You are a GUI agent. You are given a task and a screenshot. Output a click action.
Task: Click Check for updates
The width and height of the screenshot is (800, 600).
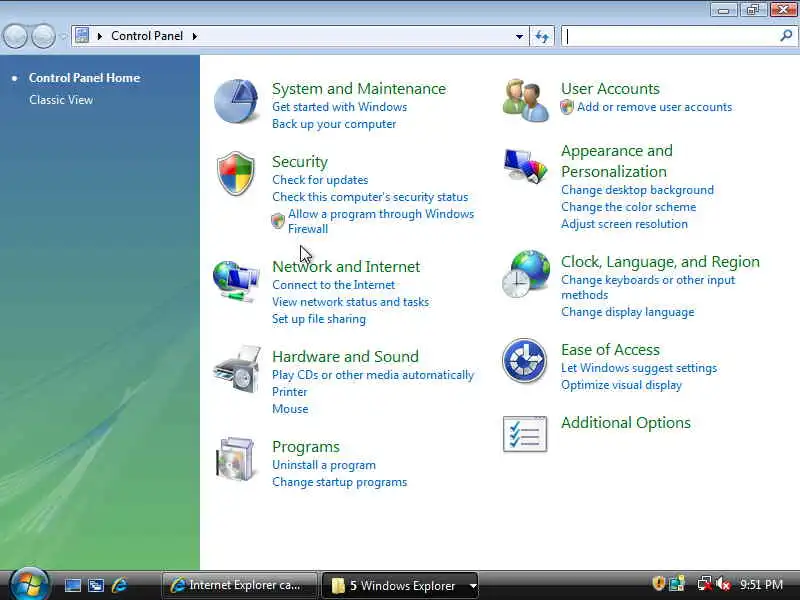coord(320,180)
